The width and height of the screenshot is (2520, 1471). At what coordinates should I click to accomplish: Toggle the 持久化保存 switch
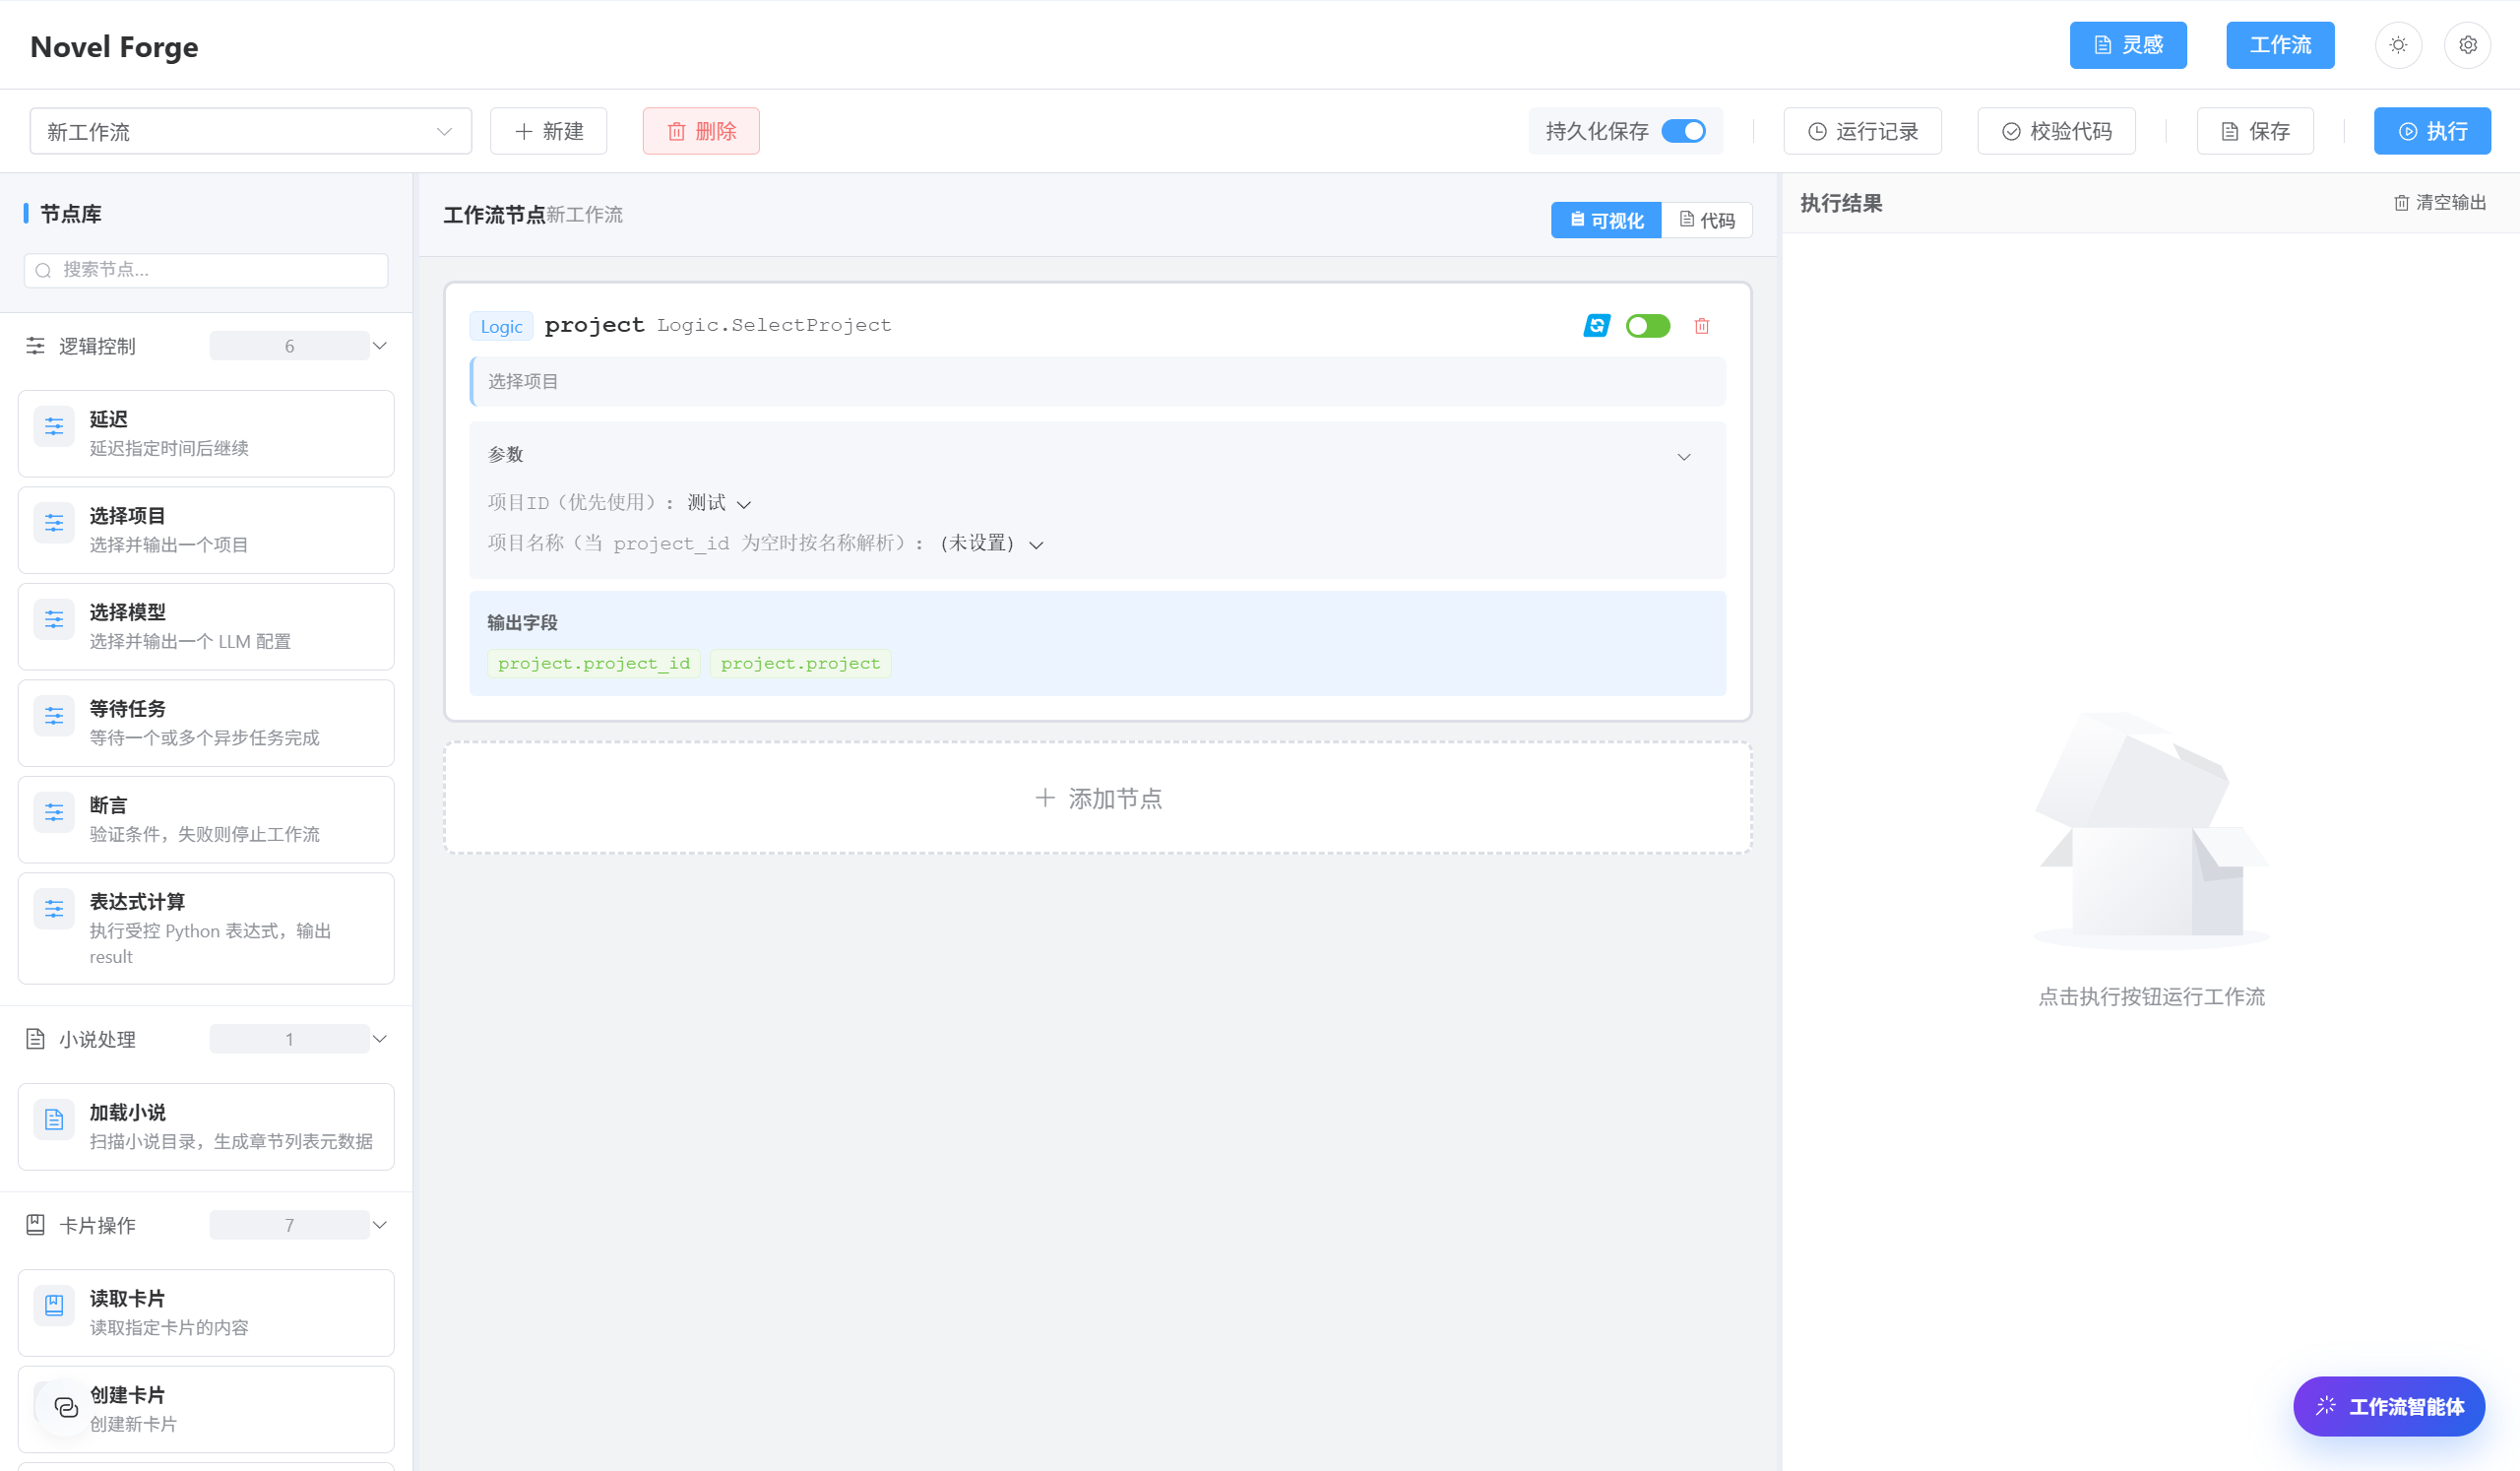pos(1683,131)
